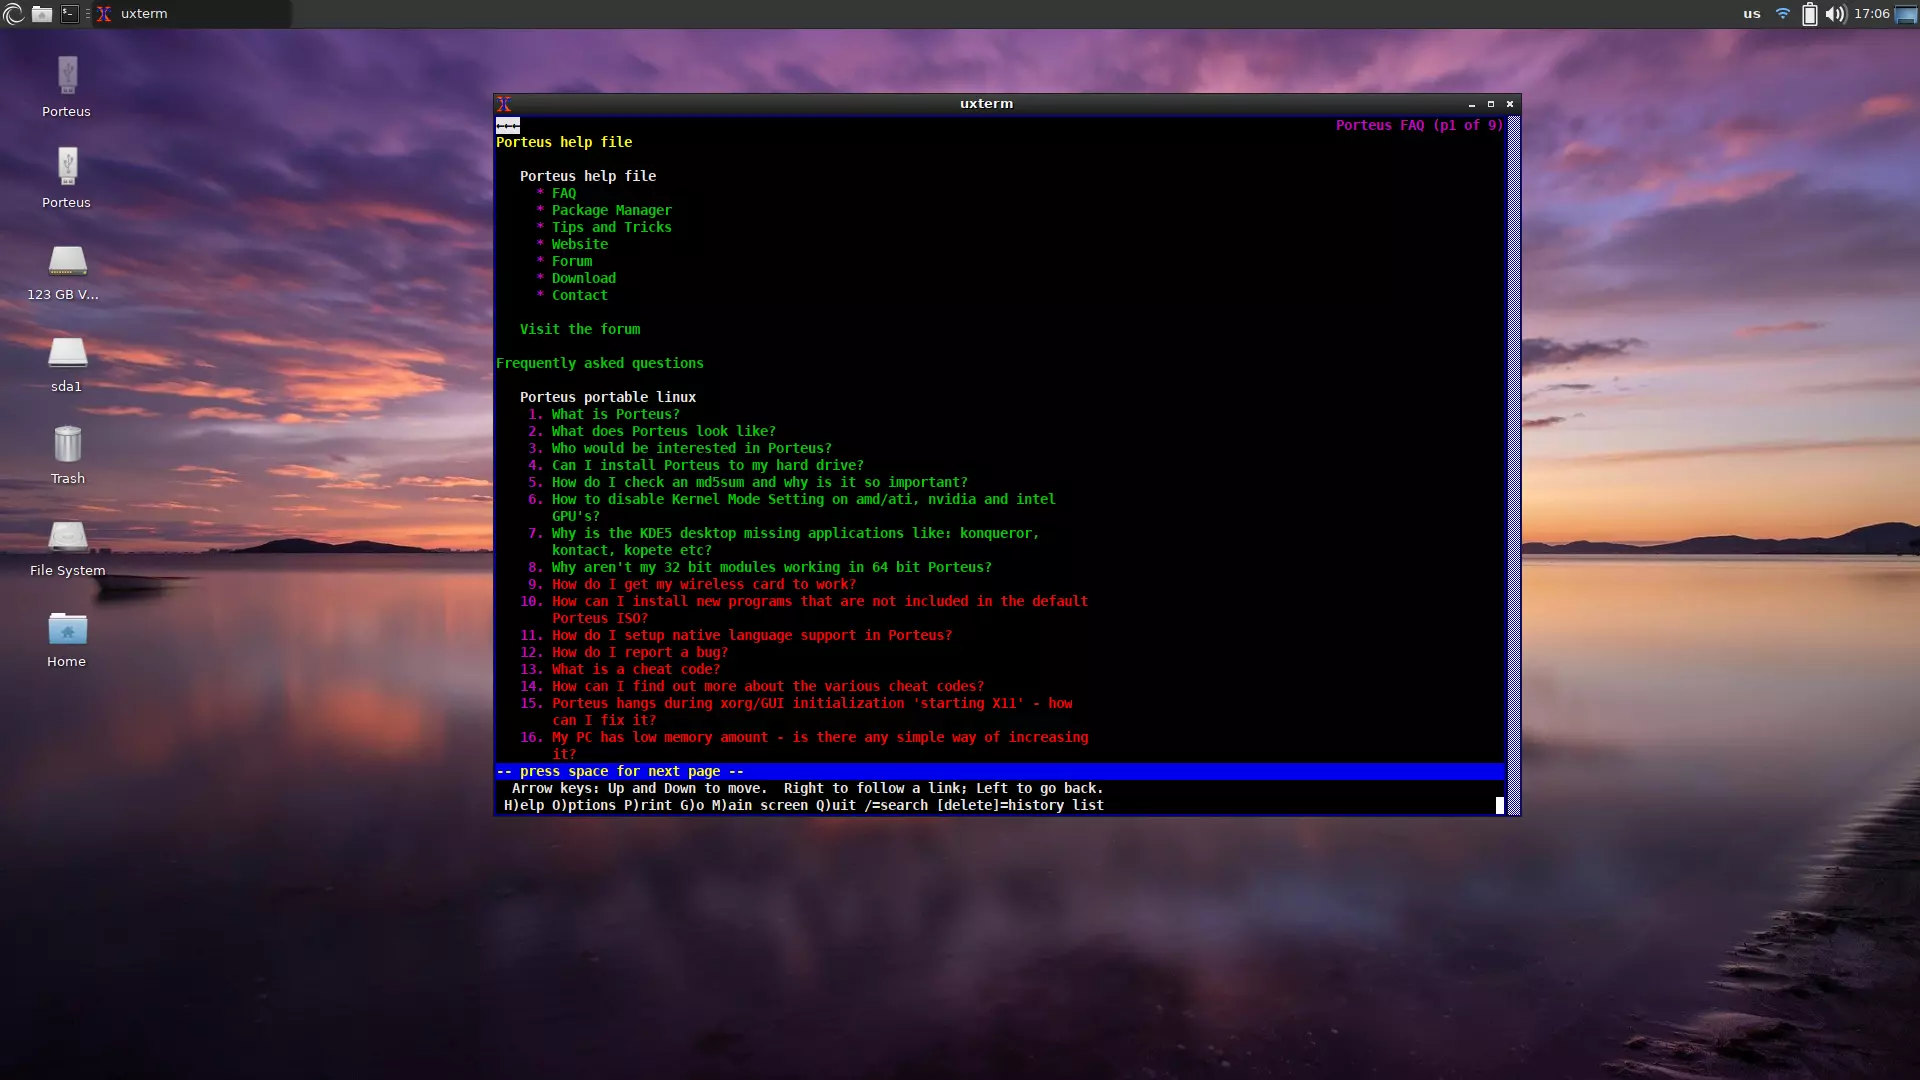Follow the Website link
Image resolution: width=1920 pixels, height=1080 pixels.
click(x=580, y=244)
